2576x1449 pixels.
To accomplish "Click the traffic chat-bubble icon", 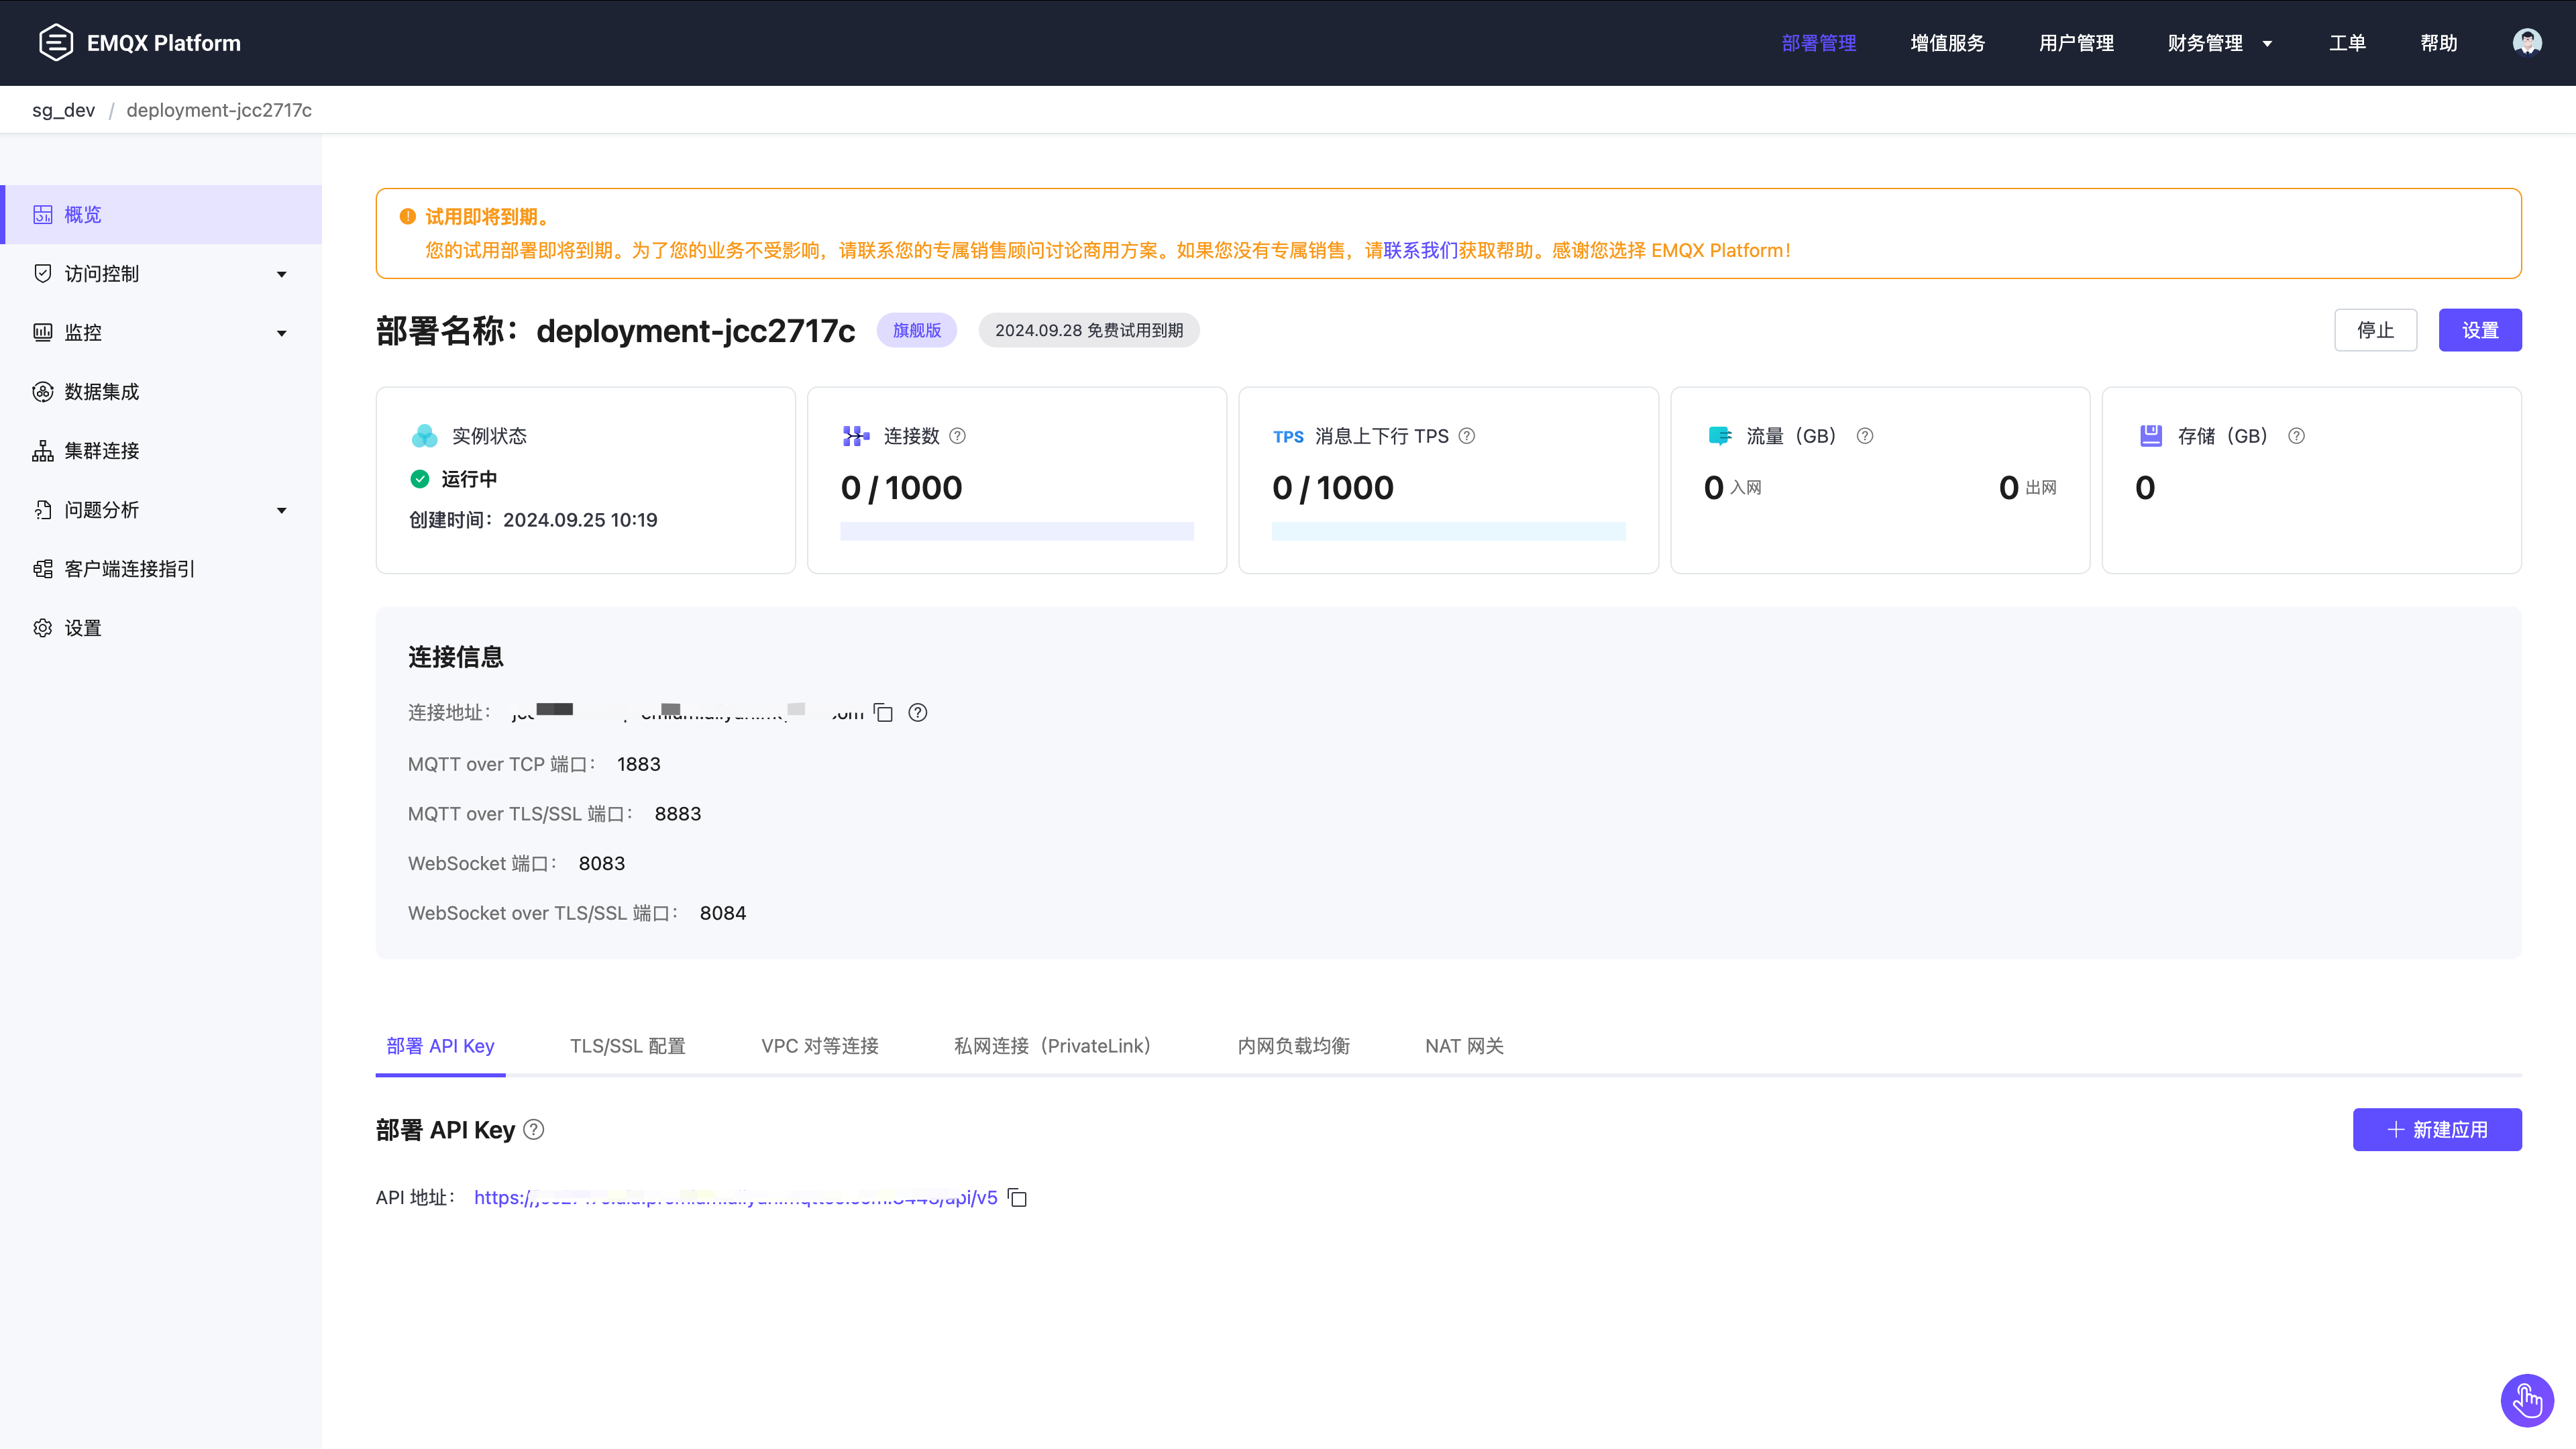I will click(1720, 435).
